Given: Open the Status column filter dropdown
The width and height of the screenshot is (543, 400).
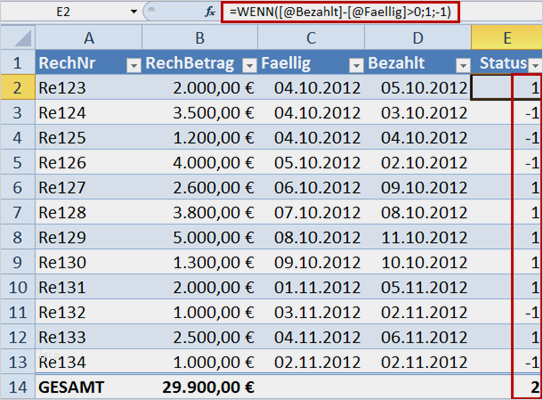Looking at the screenshot, I should click(536, 64).
